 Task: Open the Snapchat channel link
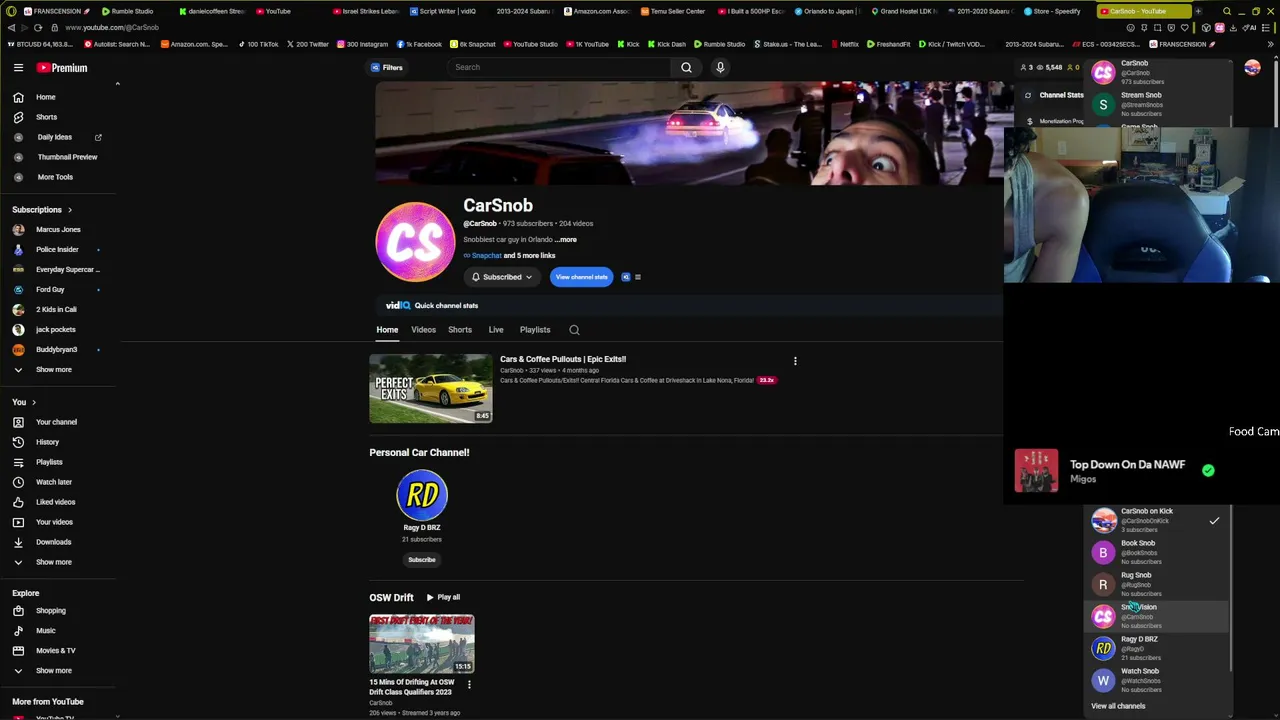pyautogui.click(x=487, y=256)
